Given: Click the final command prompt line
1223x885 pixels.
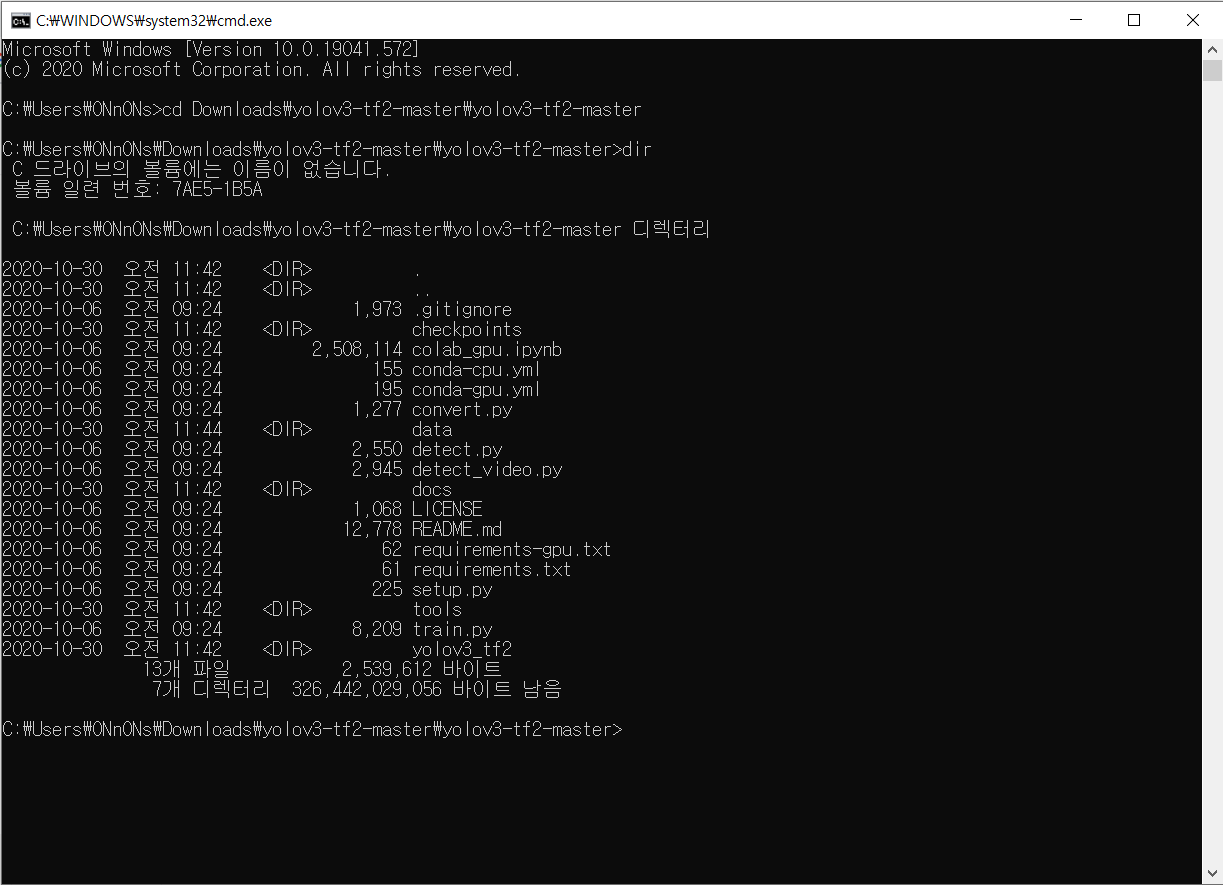Looking at the screenshot, I should [x=312, y=730].
